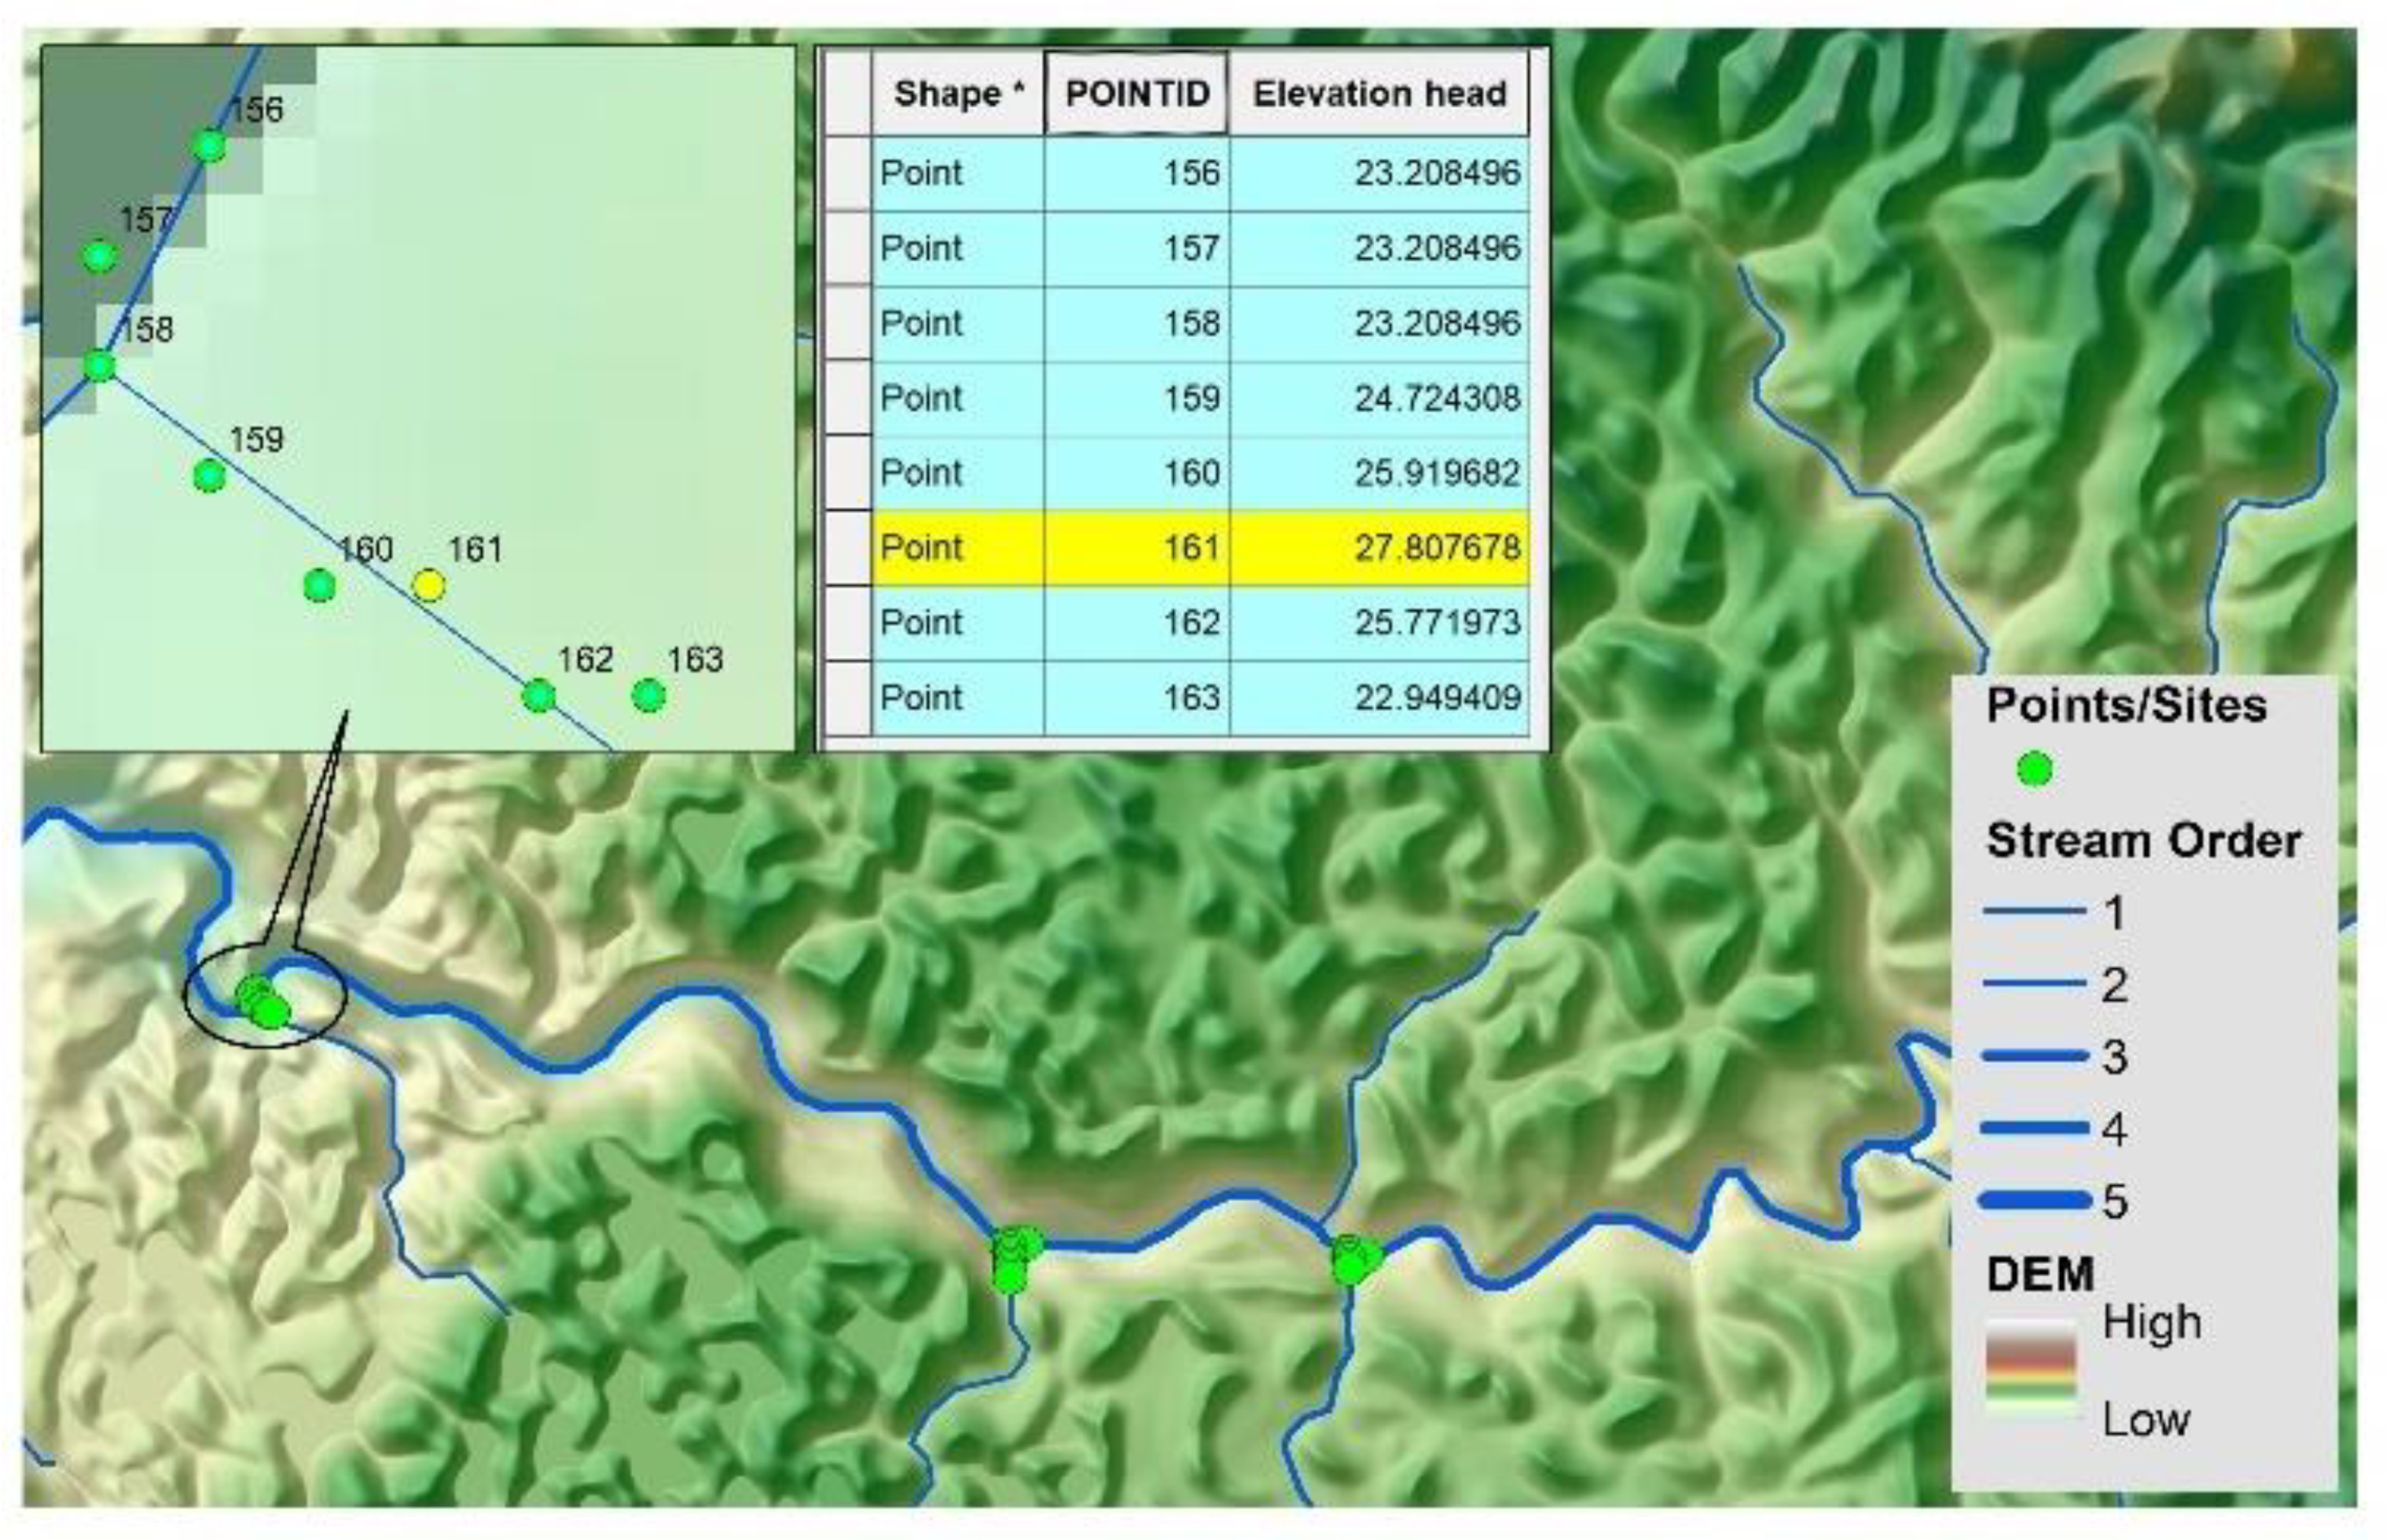Click the circled point cluster on the river
The image size is (2394, 1540).
tap(262, 1003)
